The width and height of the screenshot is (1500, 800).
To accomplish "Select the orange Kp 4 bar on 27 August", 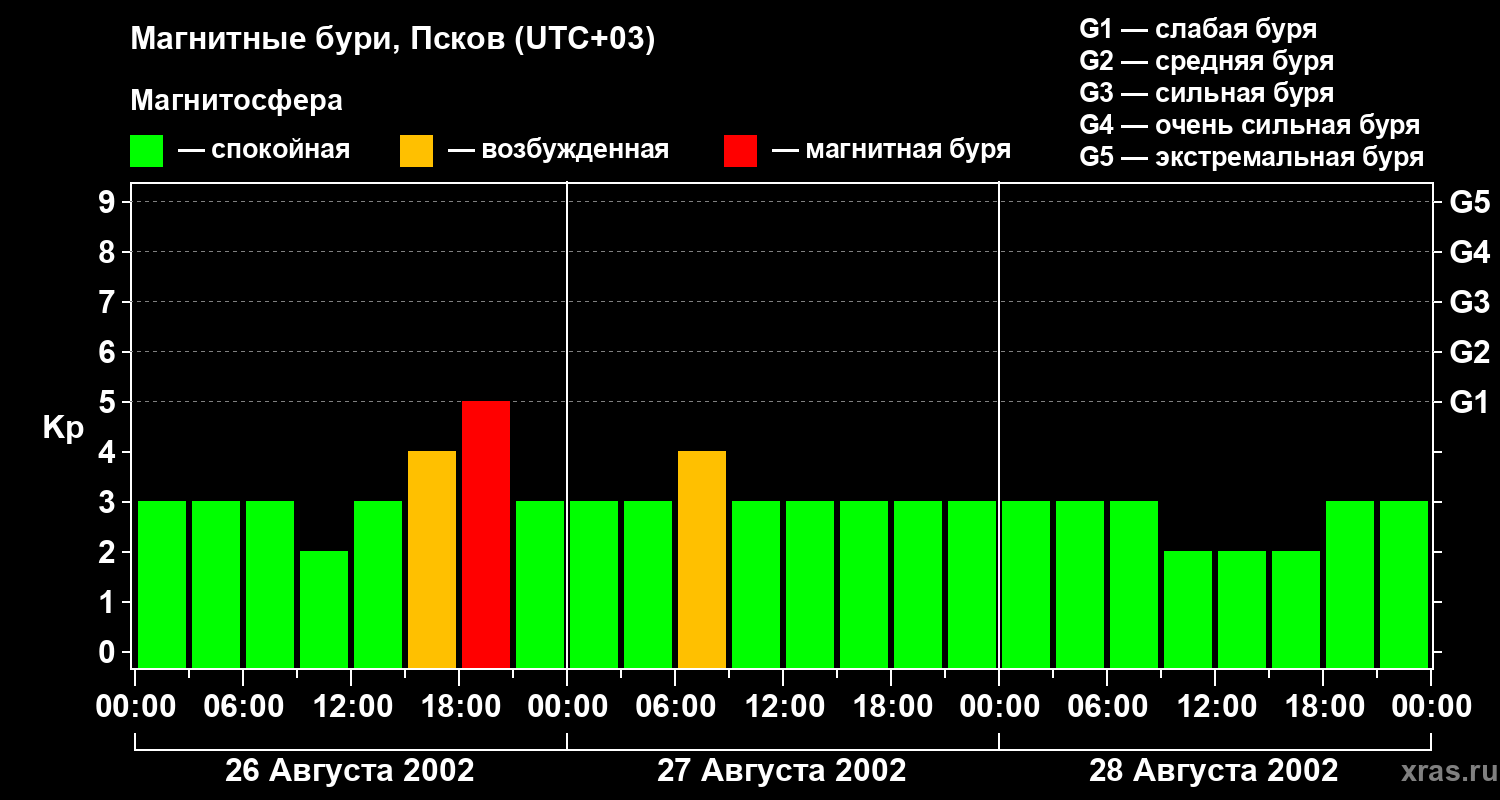I will (702, 560).
